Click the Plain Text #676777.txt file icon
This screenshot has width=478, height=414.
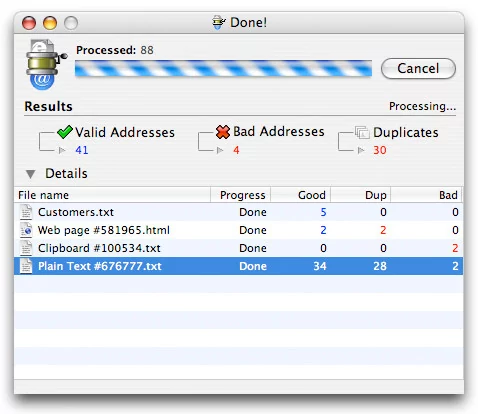(26, 266)
